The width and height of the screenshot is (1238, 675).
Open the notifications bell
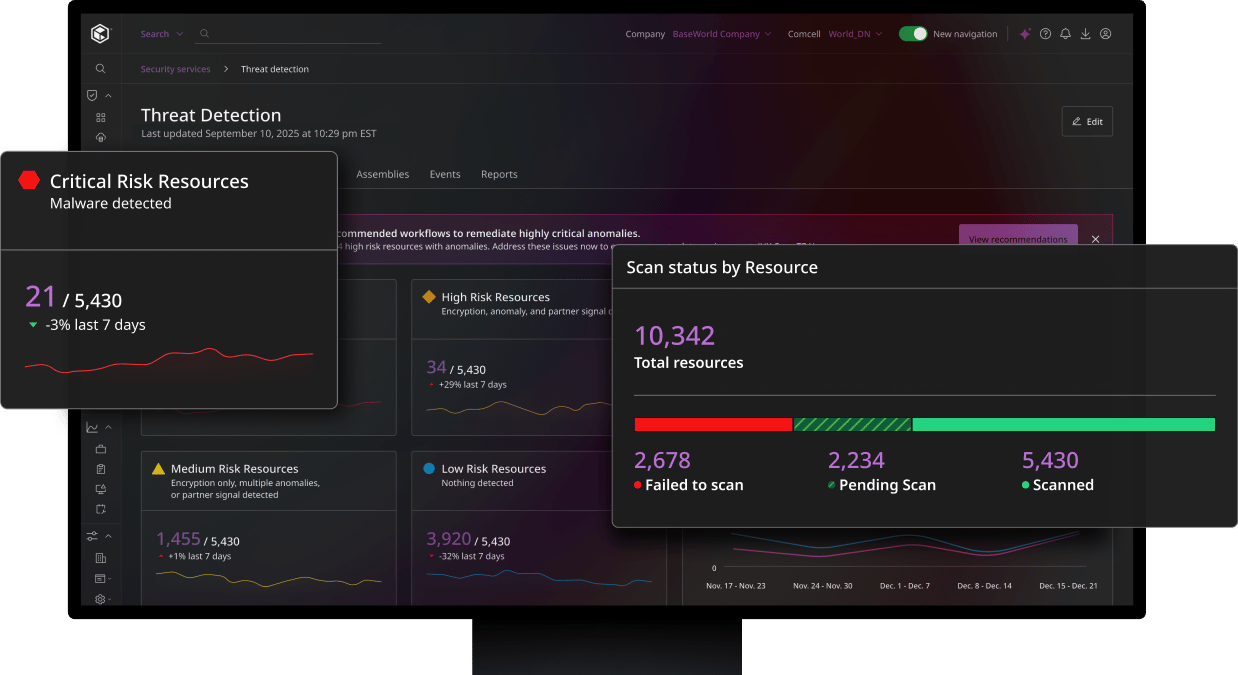(x=1065, y=34)
